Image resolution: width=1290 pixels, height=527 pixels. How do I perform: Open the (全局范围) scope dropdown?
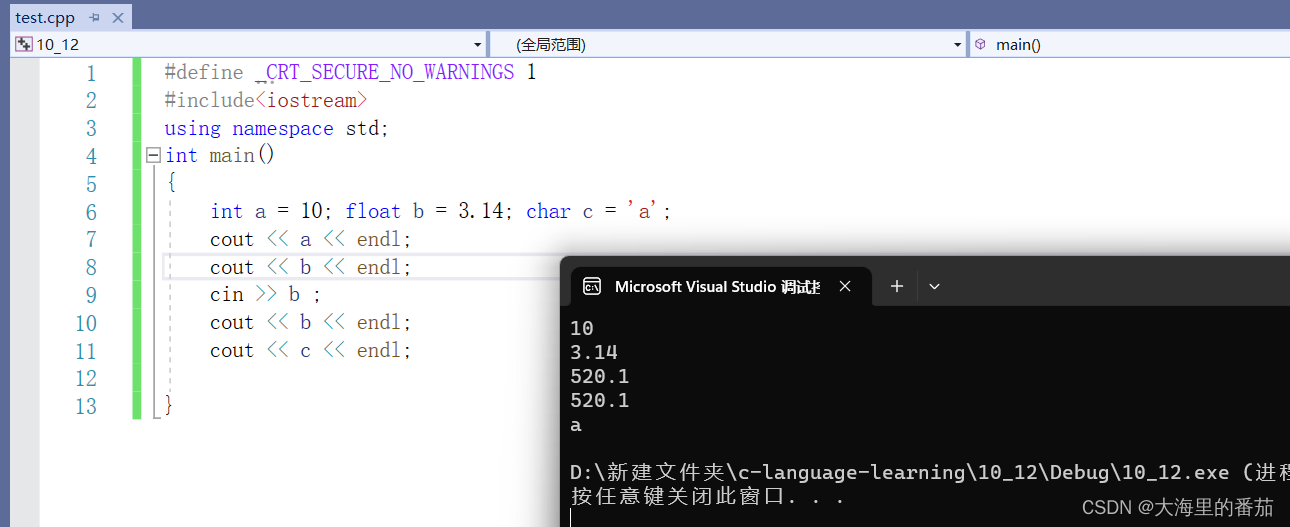click(x=957, y=45)
